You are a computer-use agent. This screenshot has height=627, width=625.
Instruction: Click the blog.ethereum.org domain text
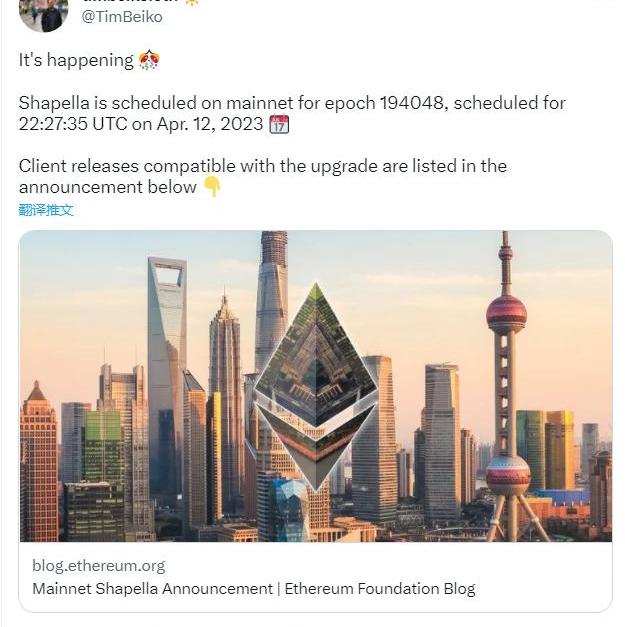98,566
